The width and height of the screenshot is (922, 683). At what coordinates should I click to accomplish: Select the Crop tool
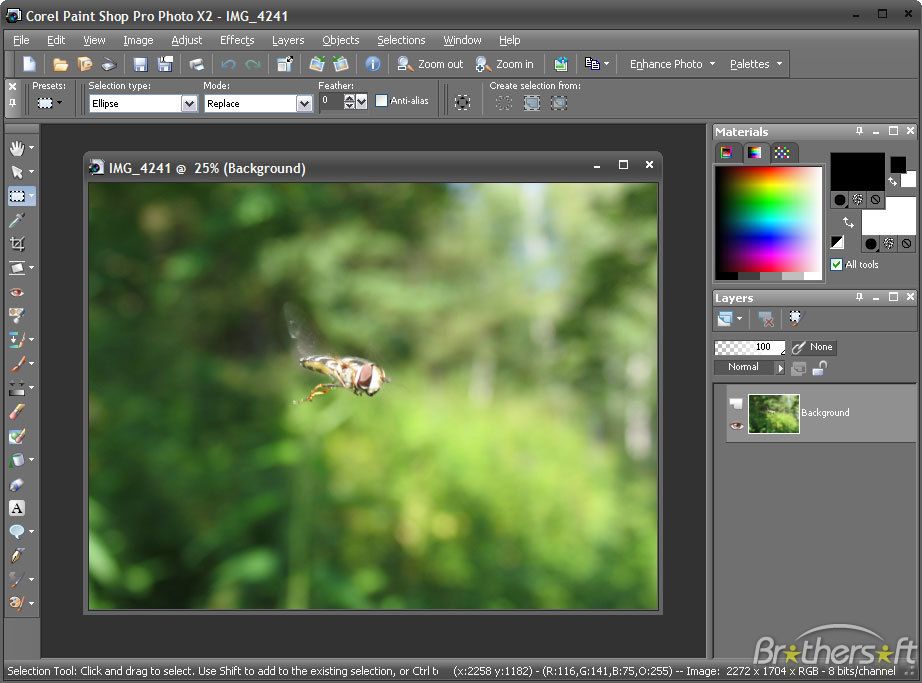click(17, 244)
